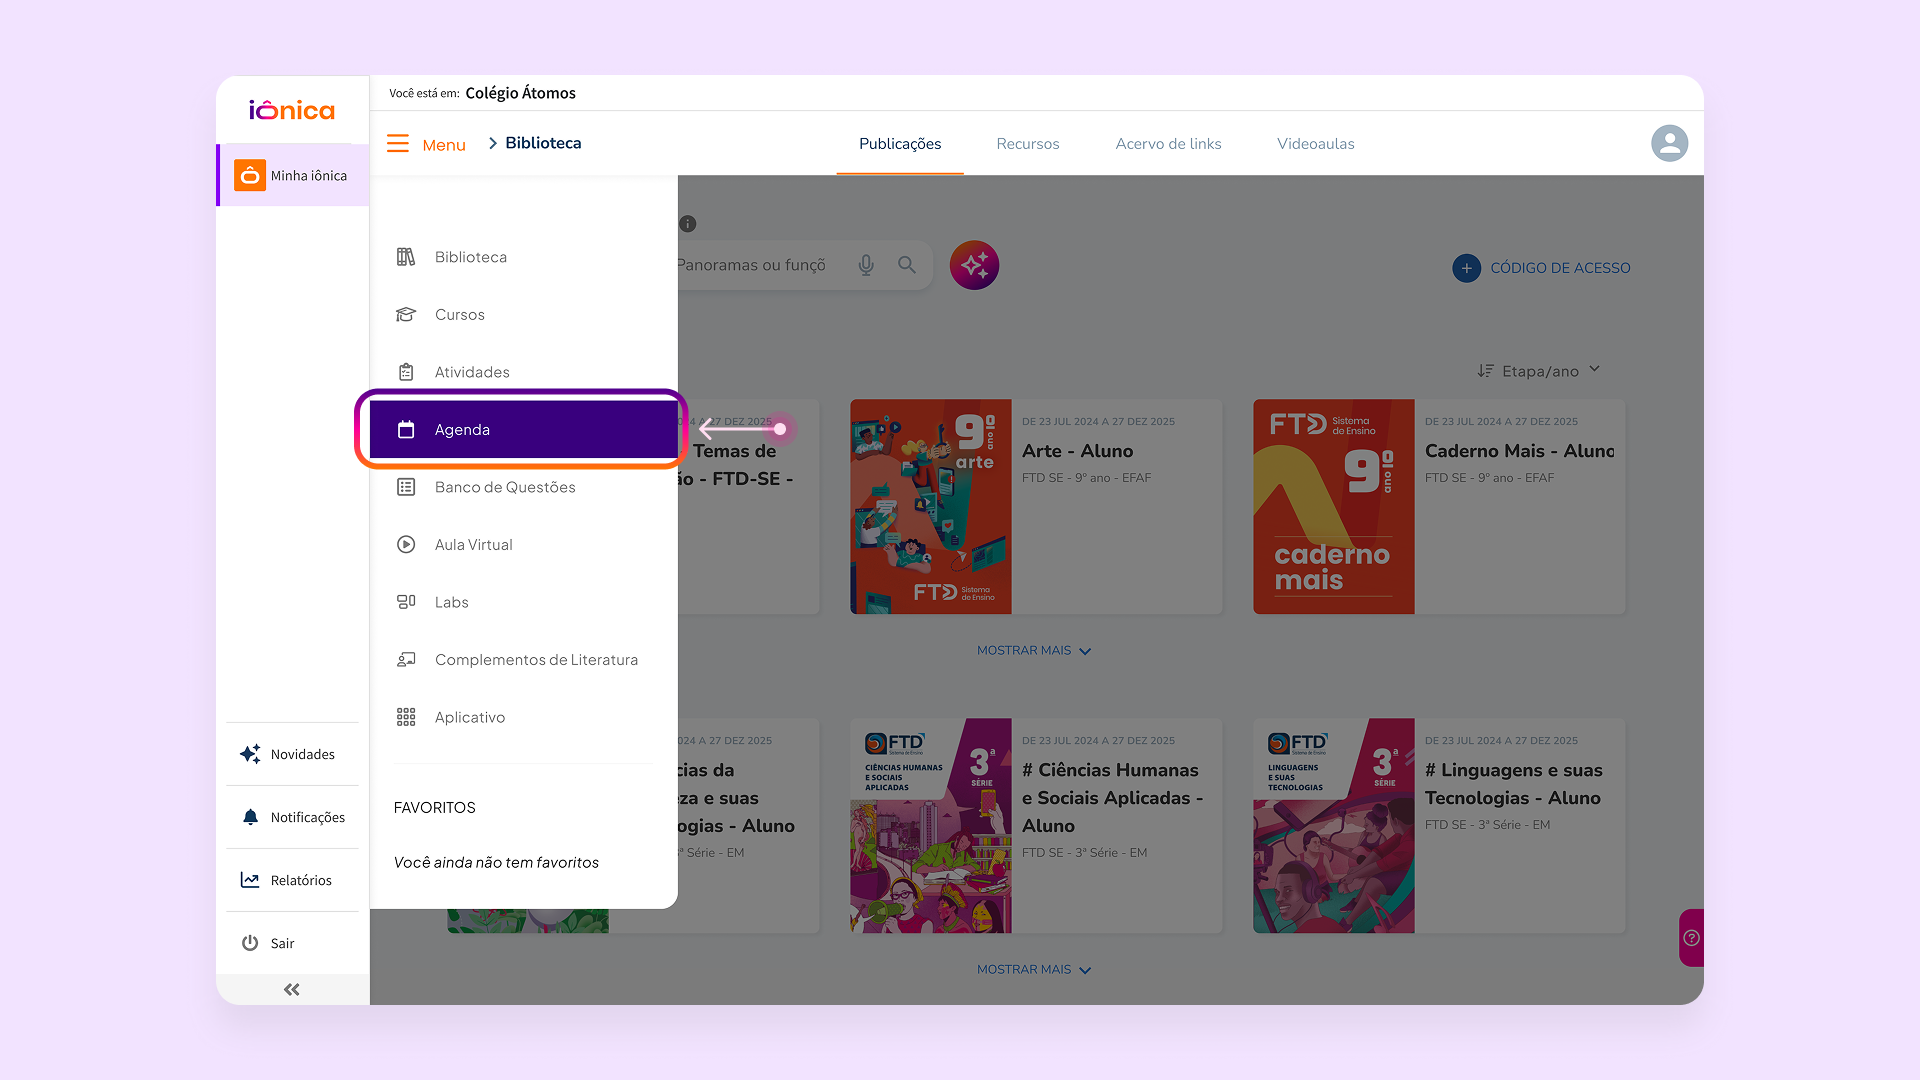The width and height of the screenshot is (1920, 1080).
Task: Switch to the Acervo de links tab
Action: [1168, 144]
